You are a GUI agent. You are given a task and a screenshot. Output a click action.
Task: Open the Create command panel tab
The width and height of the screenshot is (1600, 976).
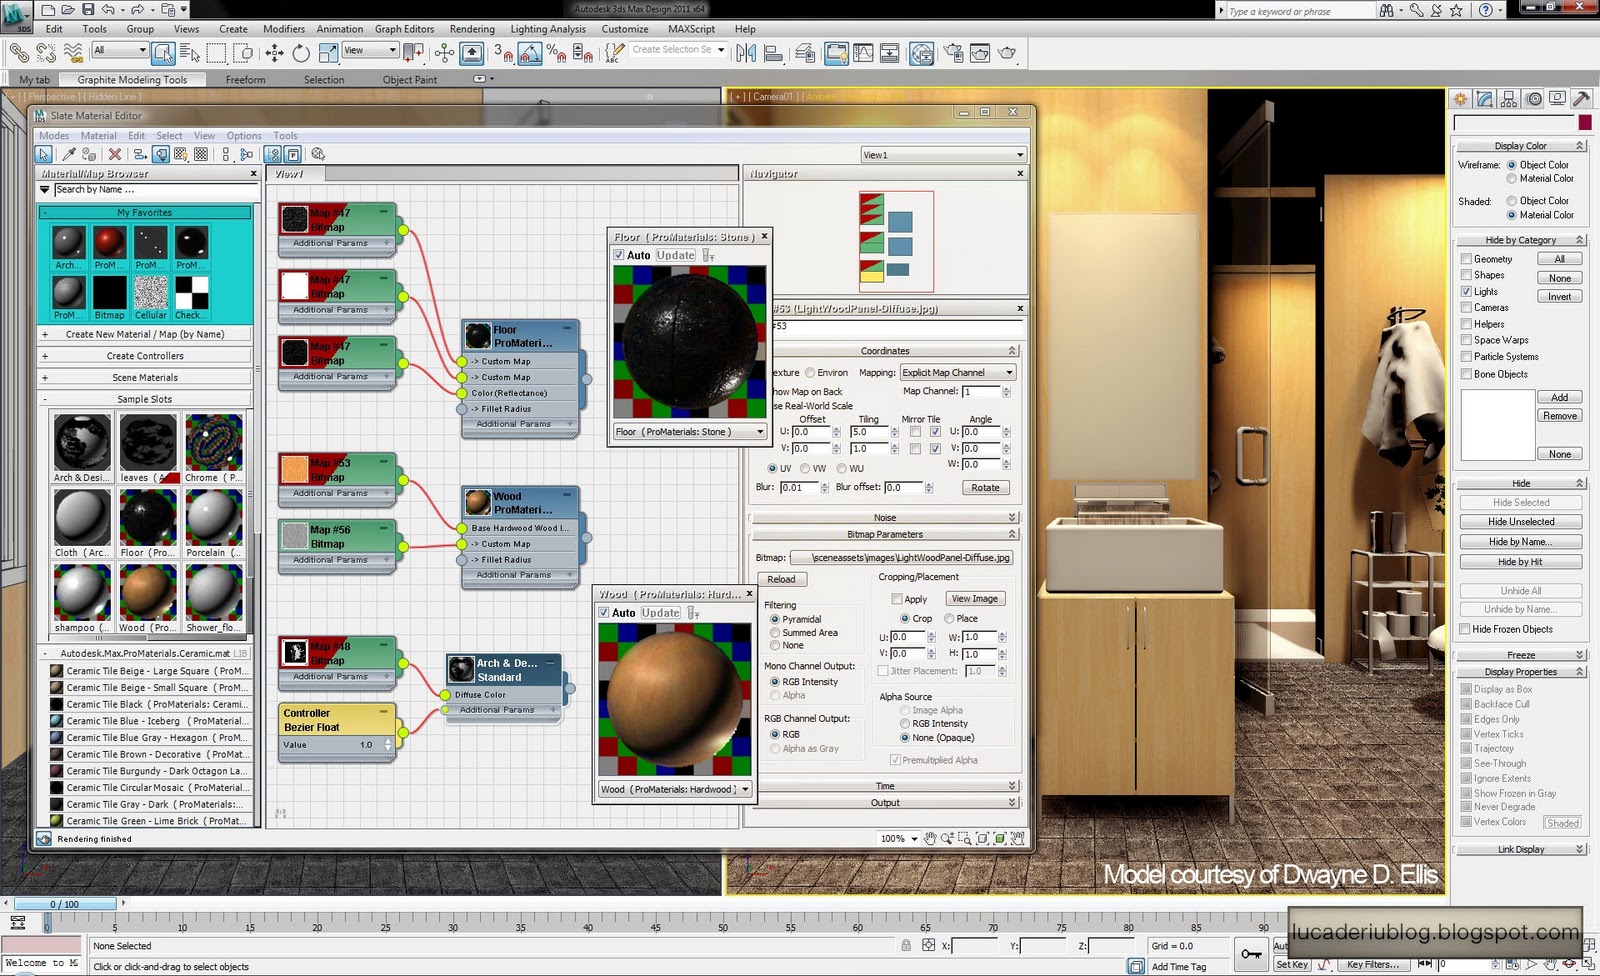point(1461,99)
